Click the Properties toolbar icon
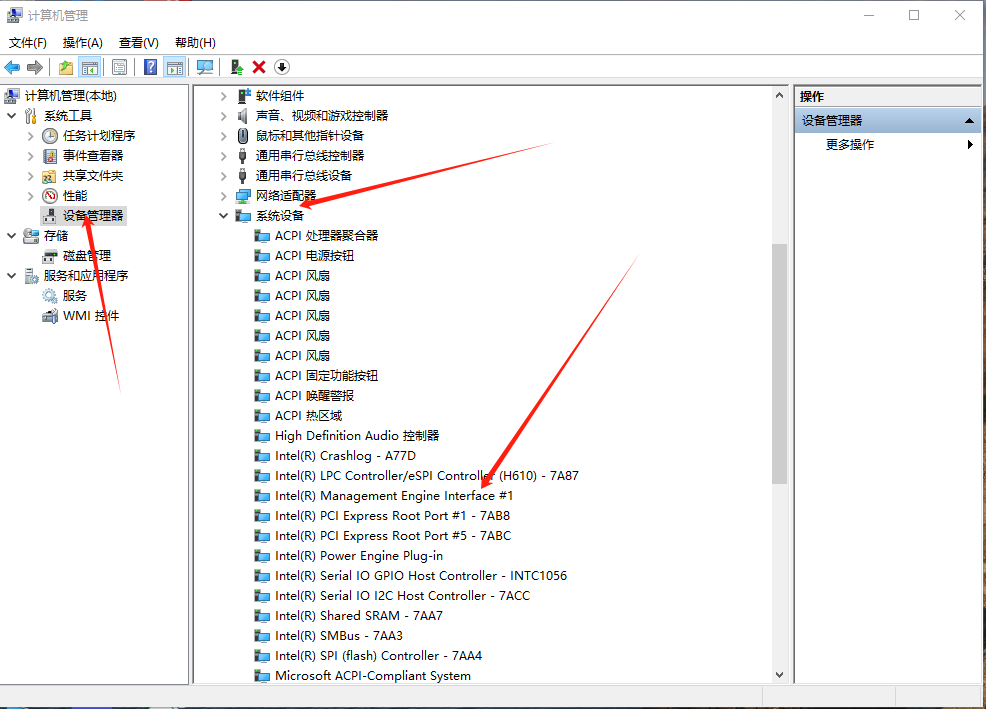Viewport: 986px width, 709px height. (x=119, y=67)
